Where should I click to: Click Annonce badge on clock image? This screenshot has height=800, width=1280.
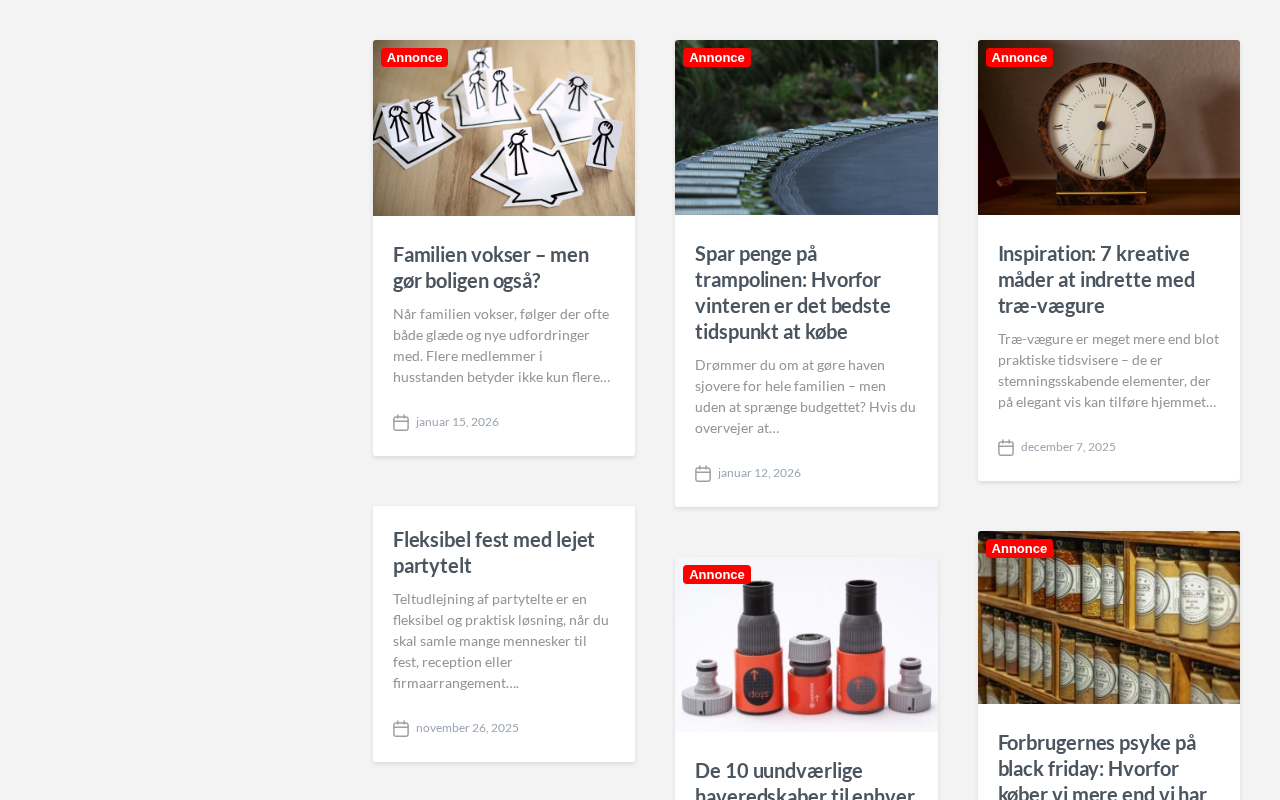pyautogui.click(x=1019, y=58)
